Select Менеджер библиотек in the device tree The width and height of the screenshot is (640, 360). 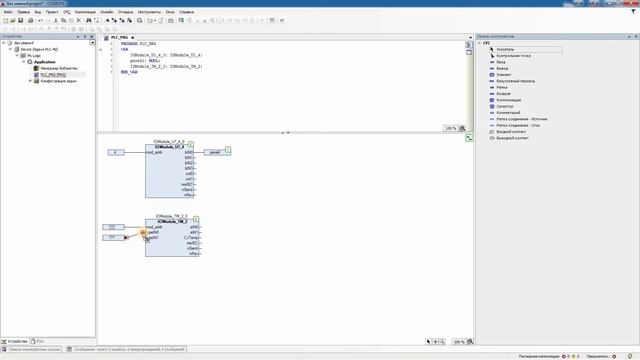(58, 69)
